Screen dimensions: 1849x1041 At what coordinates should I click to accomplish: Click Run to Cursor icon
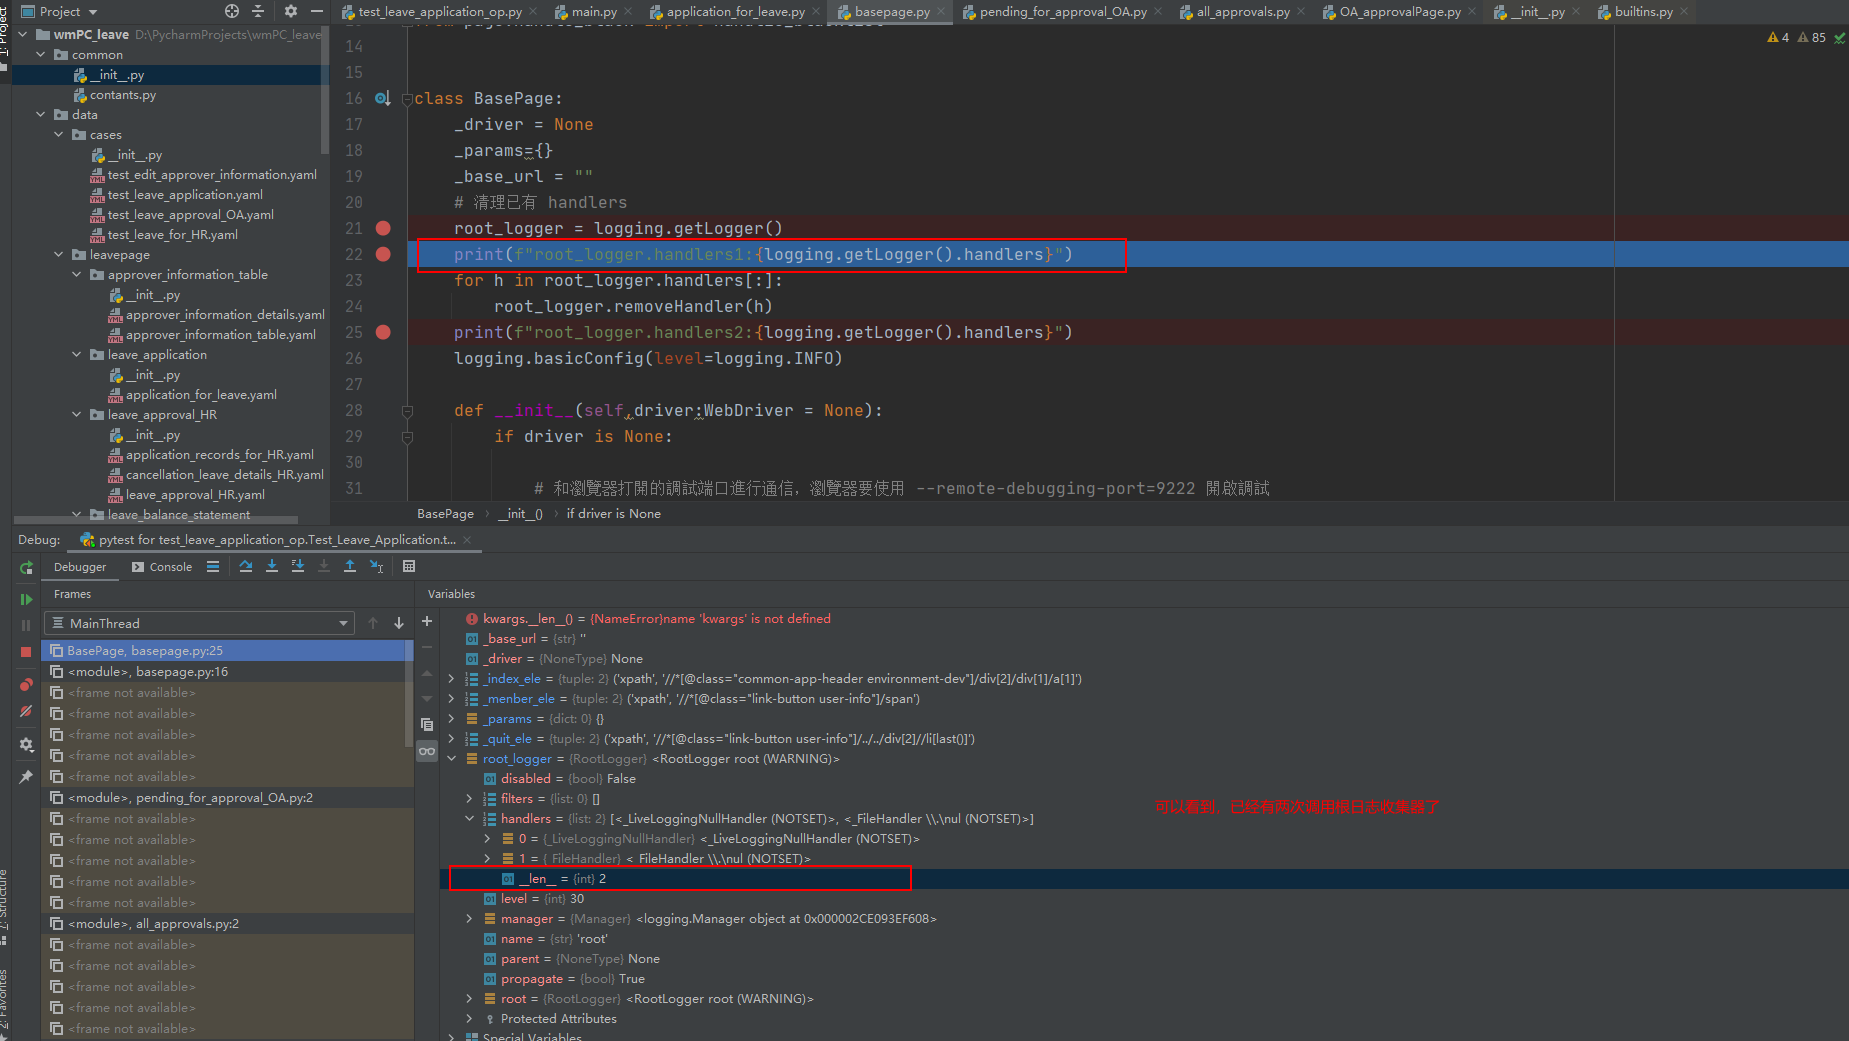click(x=376, y=566)
